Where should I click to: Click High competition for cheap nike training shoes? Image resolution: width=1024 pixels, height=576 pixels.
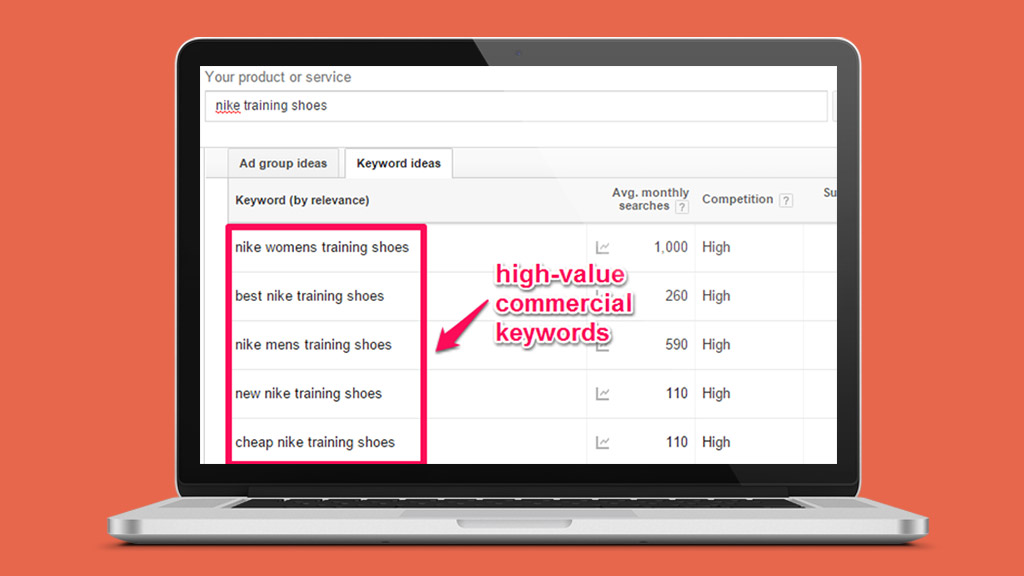716,442
